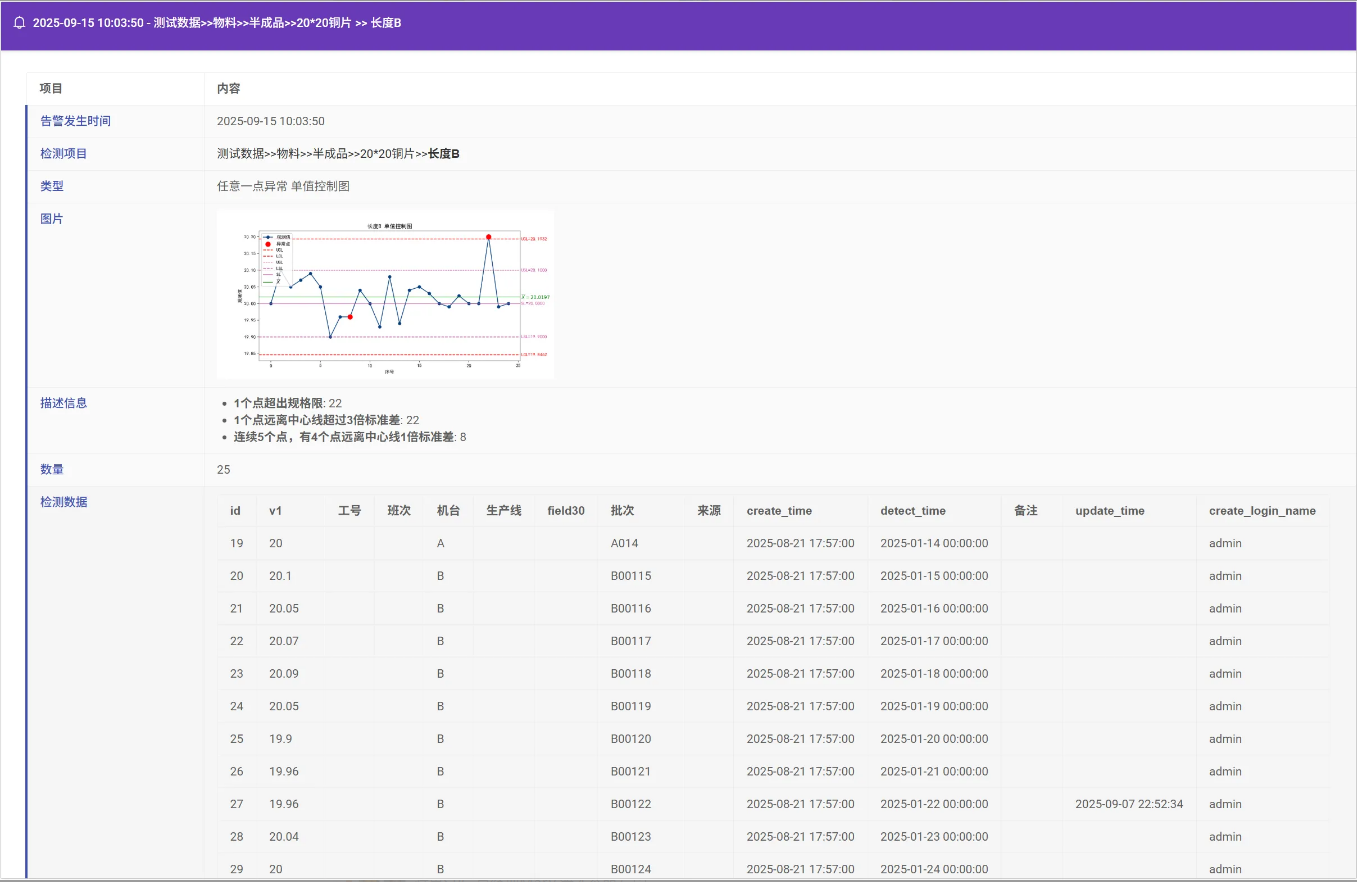Select the 检测项目 row label
The width and height of the screenshot is (1357, 882).
63,154
